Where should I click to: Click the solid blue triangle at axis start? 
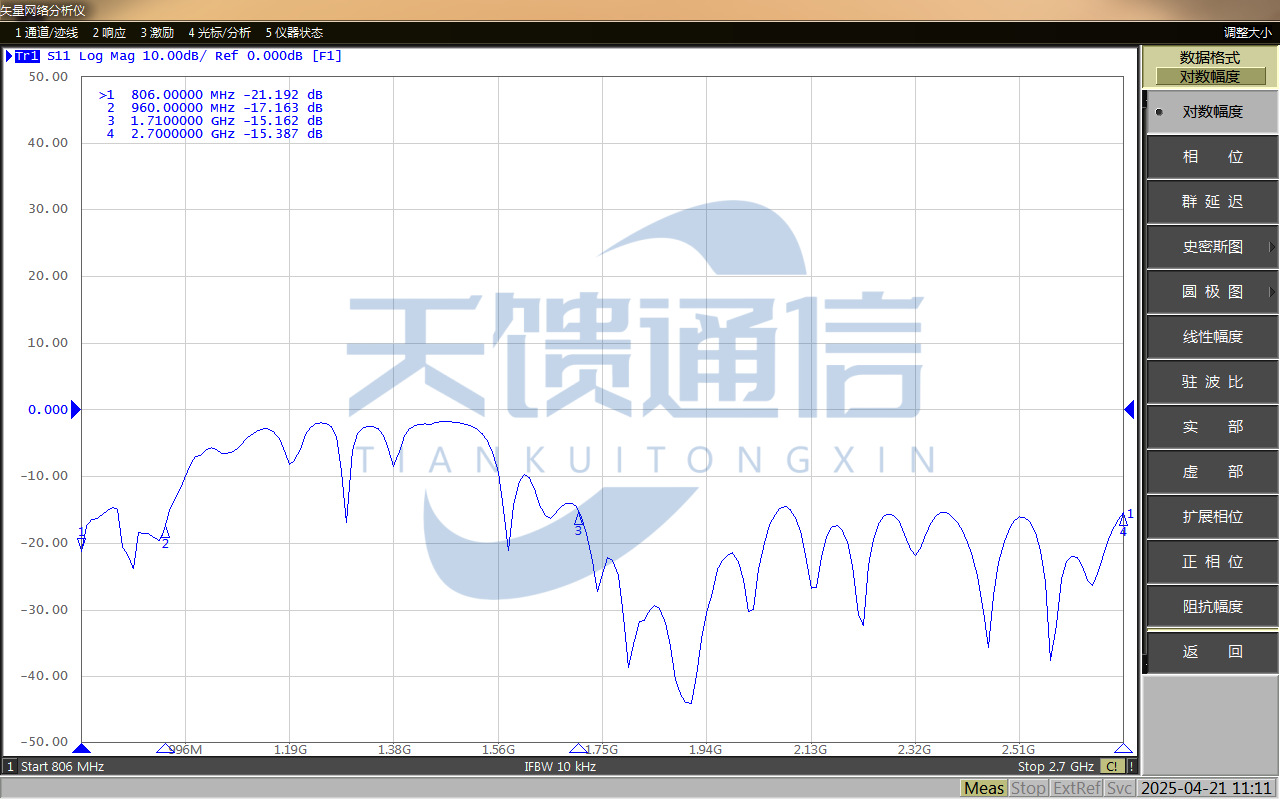(82, 748)
